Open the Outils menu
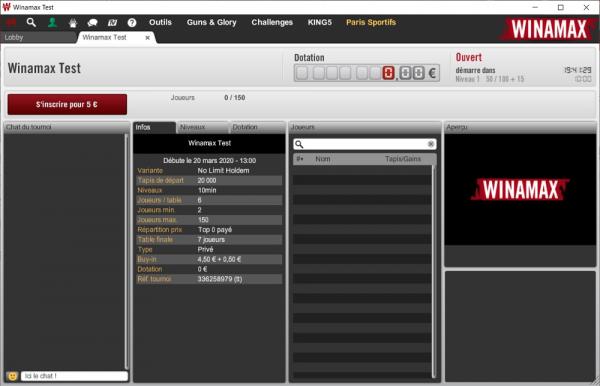 coord(160,22)
